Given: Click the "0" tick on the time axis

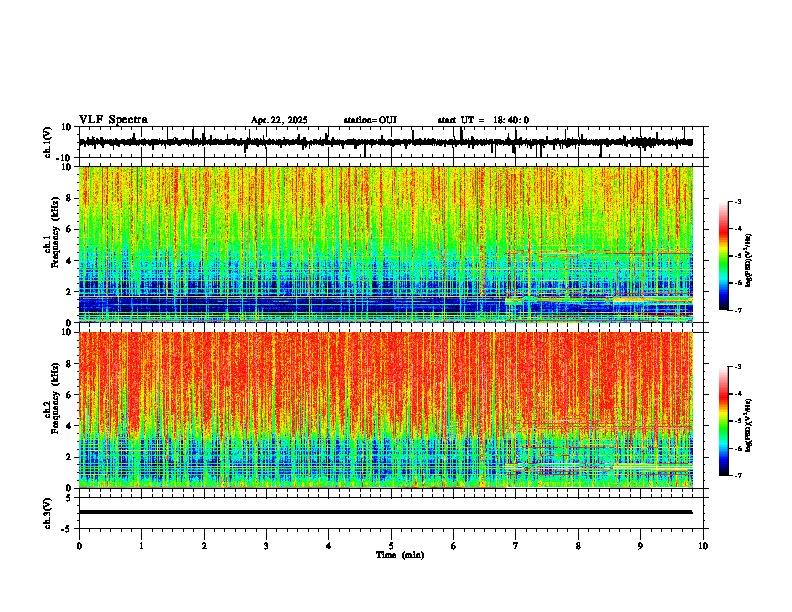Looking at the screenshot, I should [79, 546].
